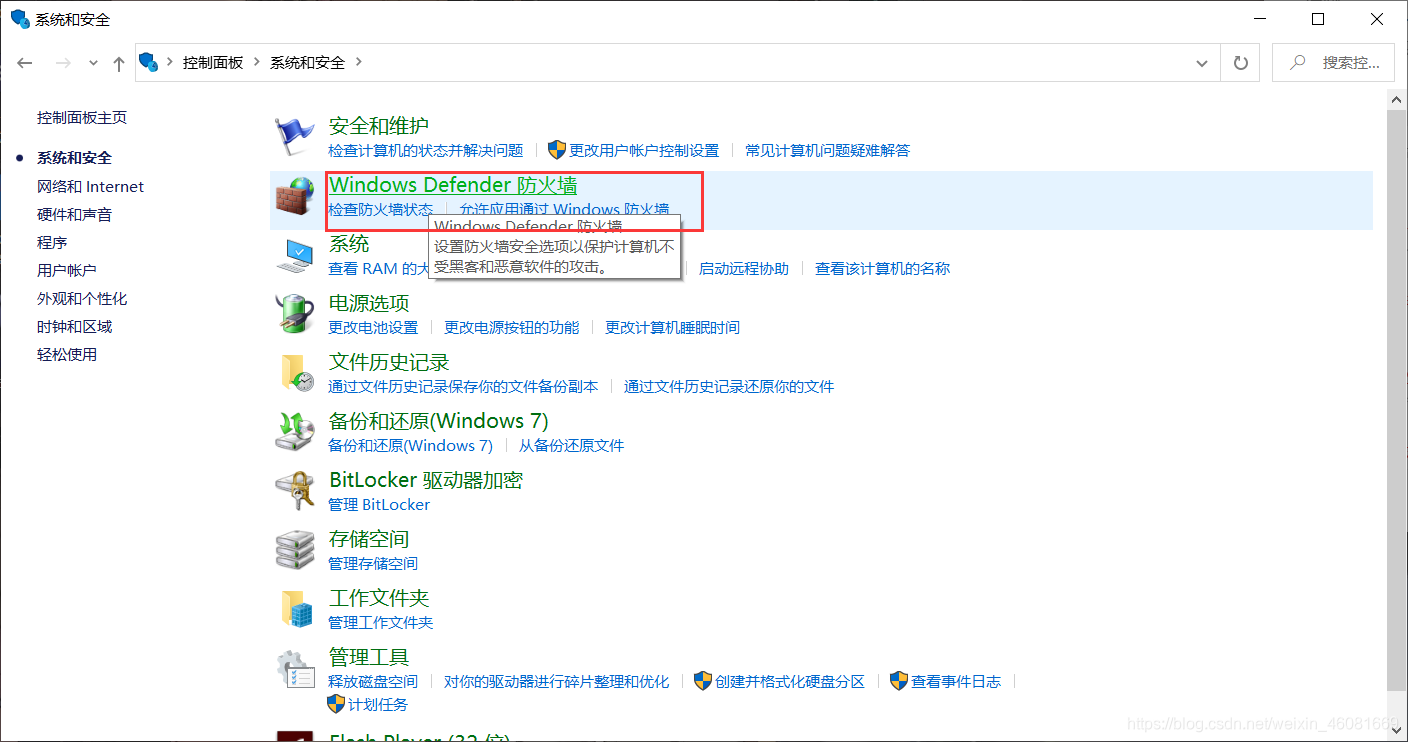This screenshot has width=1408, height=742.
Task: Click 查看该计算机的名称 link
Action: click(883, 268)
